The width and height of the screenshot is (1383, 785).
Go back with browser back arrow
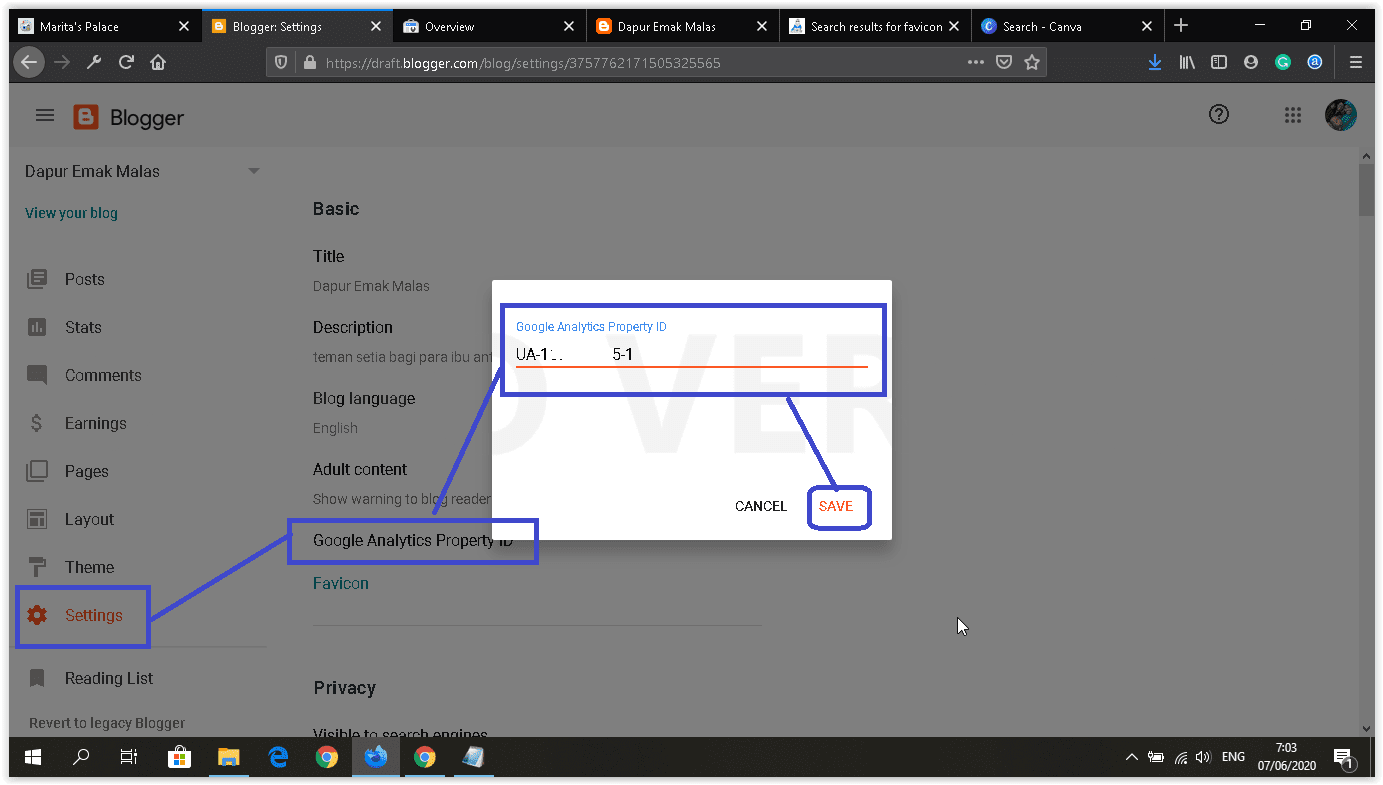click(x=29, y=62)
